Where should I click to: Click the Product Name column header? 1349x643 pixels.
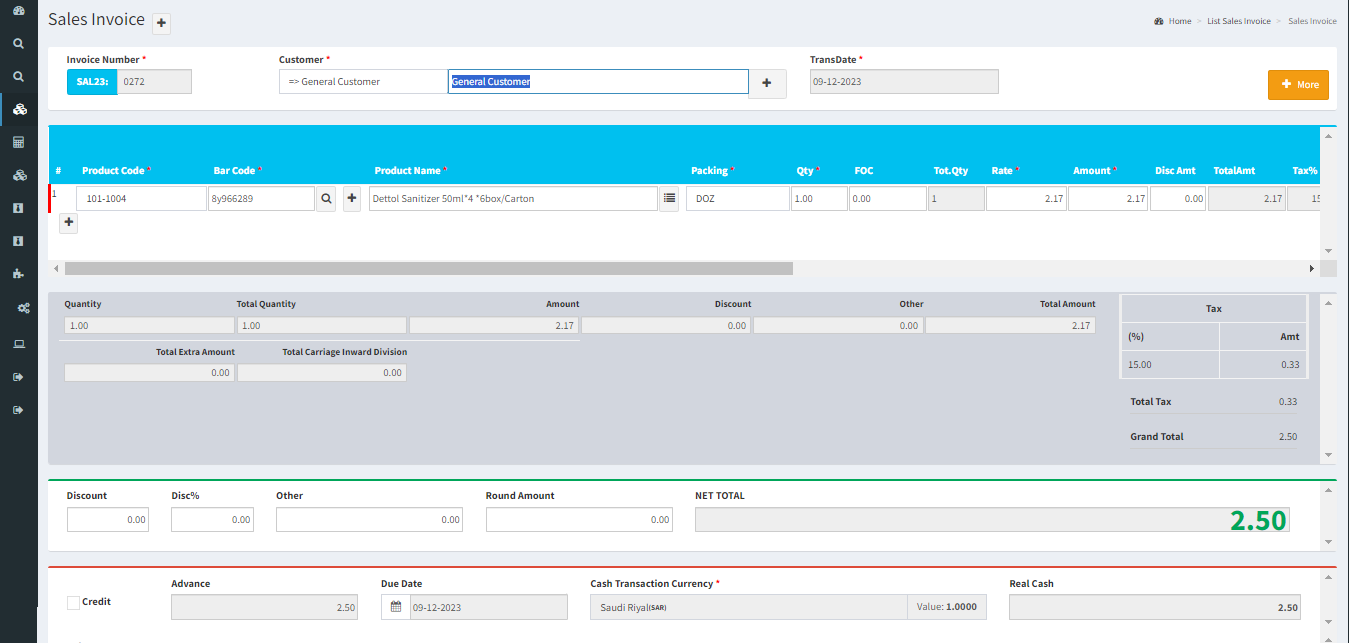pyautogui.click(x=407, y=171)
